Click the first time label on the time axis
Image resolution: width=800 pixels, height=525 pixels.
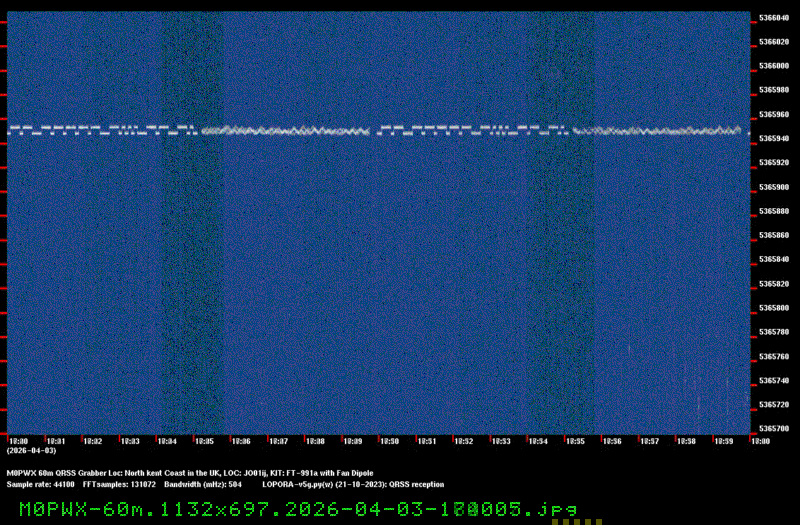(18, 440)
